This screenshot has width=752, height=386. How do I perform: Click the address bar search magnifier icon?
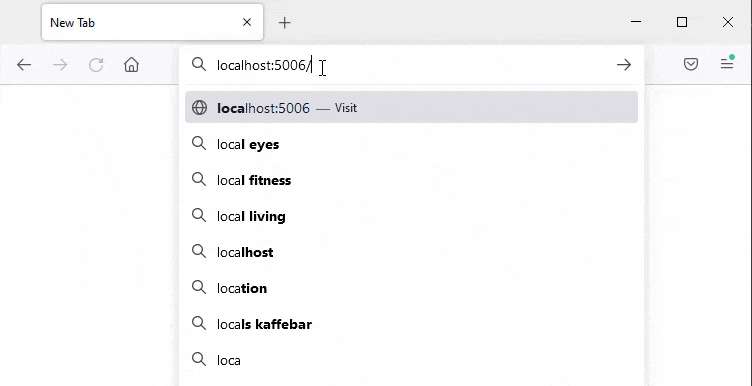click(x=199, y=65)
